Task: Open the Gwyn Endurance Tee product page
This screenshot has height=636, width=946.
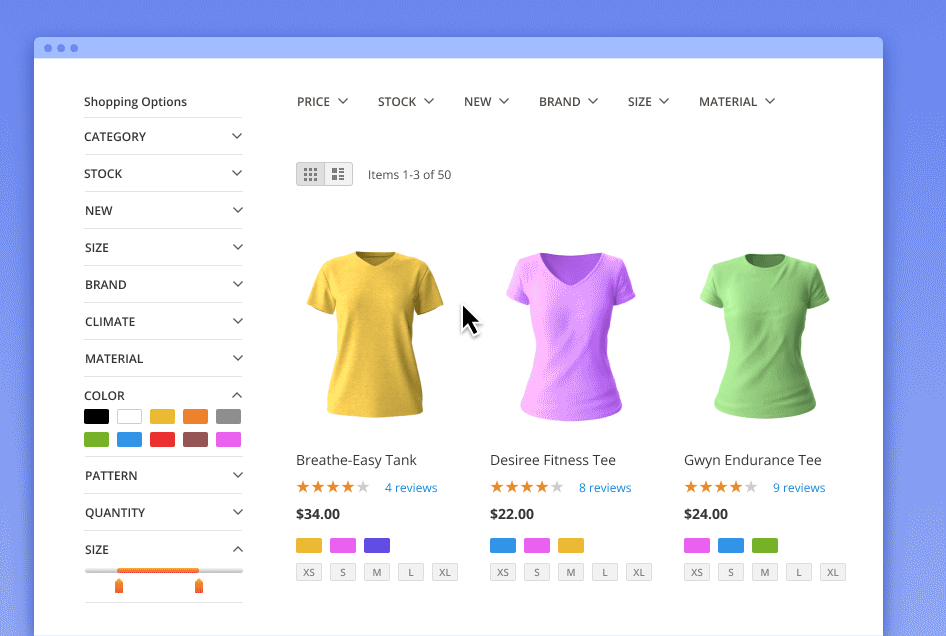Action: 753,460
